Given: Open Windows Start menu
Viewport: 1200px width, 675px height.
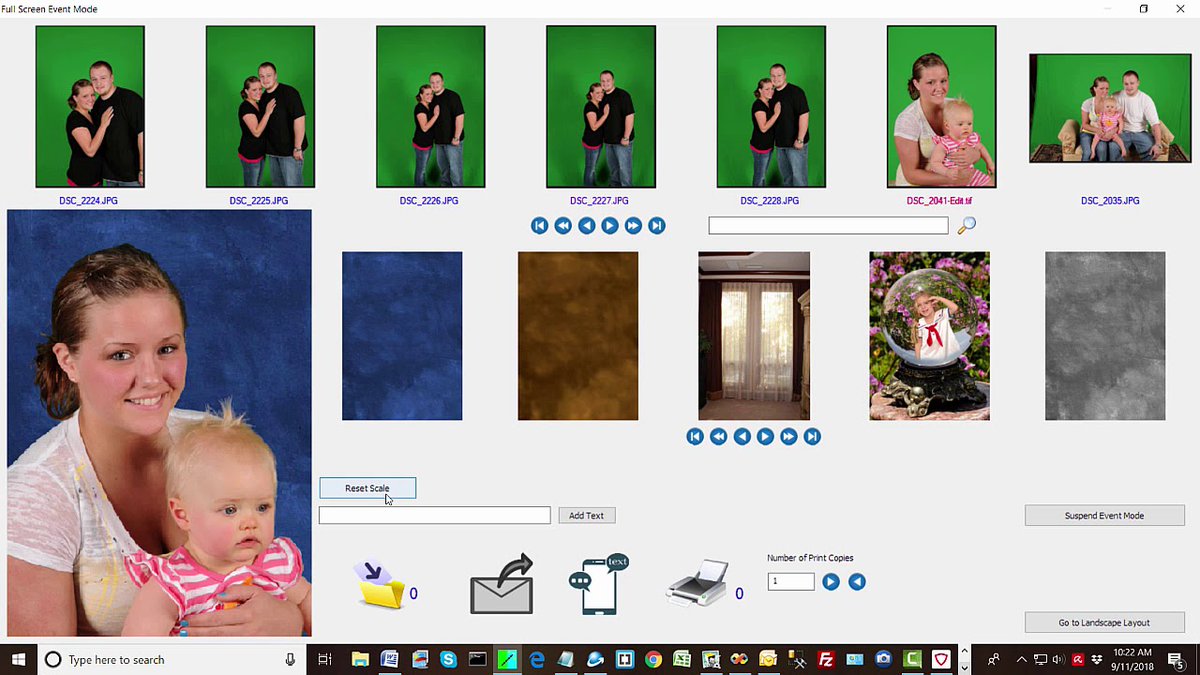Looking at the screenshot, I should (18, 659).
